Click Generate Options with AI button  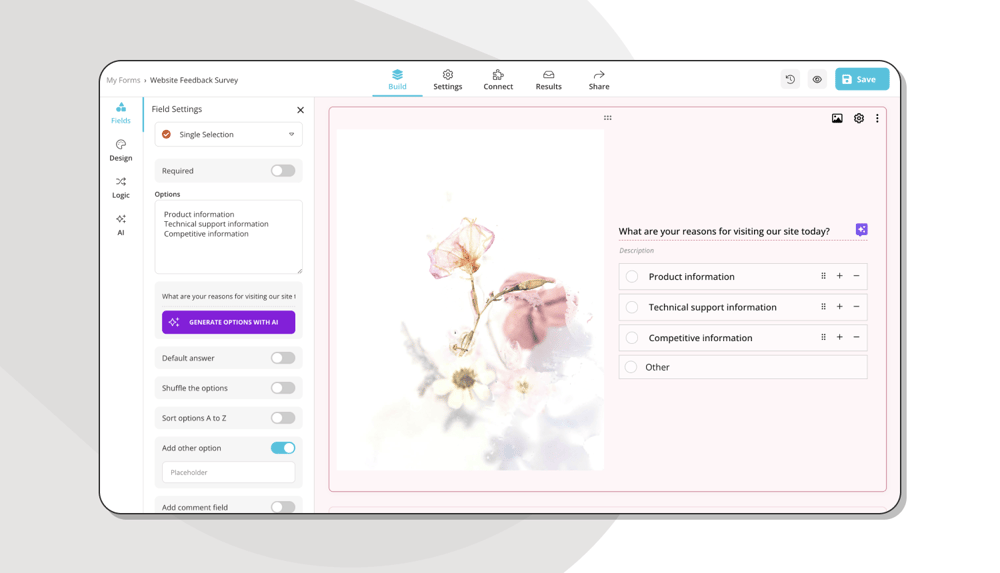pyautogui.click(x=228, y=322)
